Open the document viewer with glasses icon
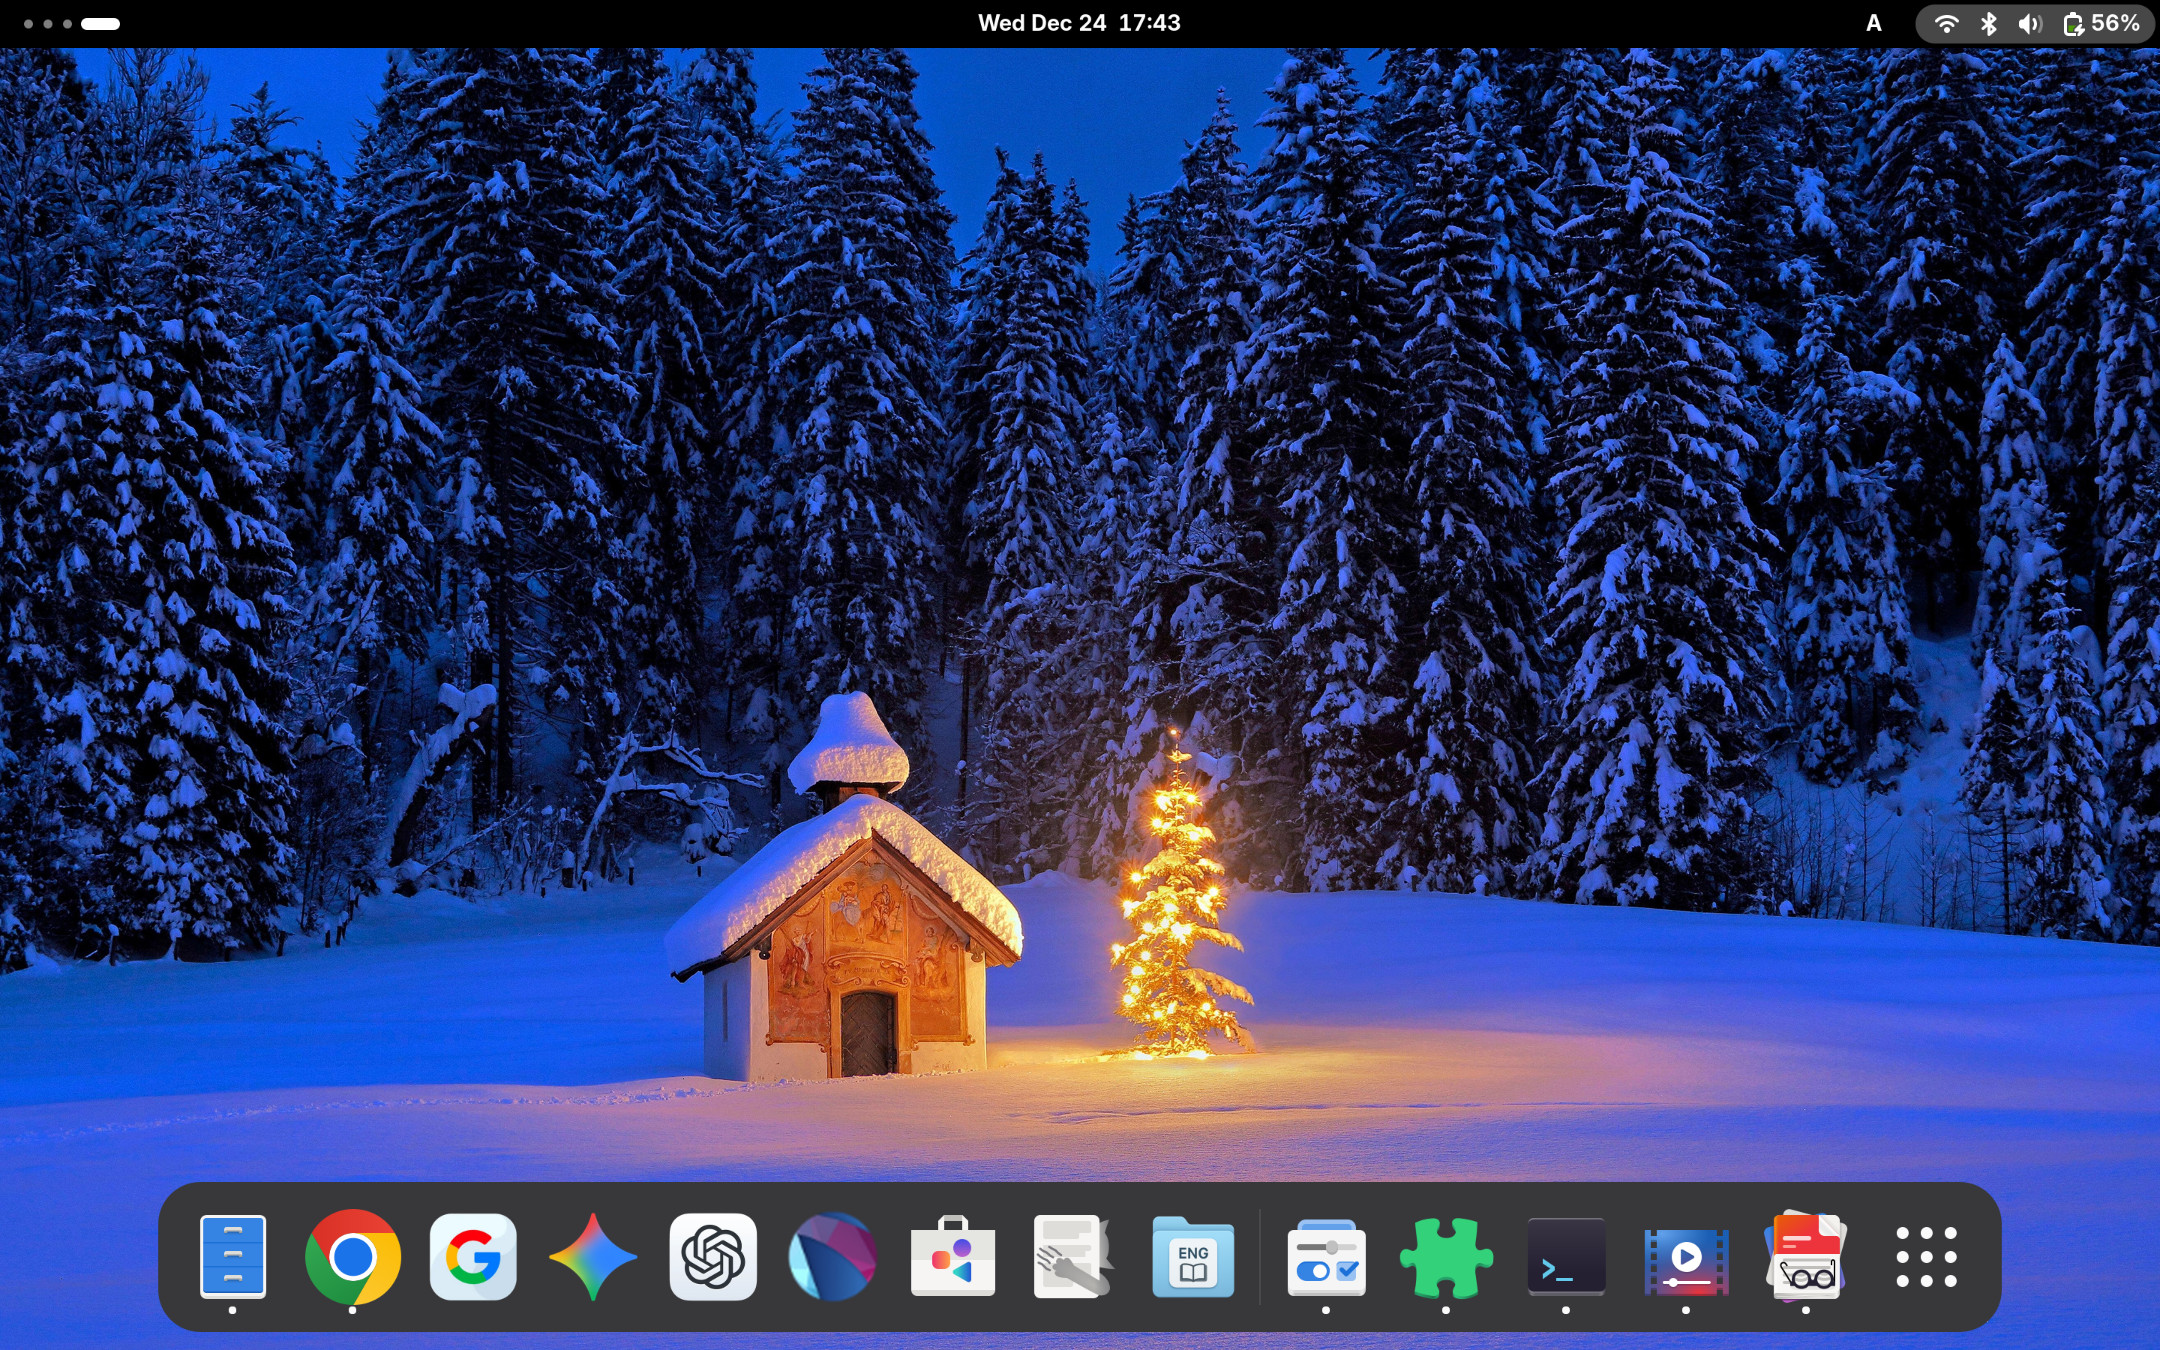 tap(1806, 1256)
